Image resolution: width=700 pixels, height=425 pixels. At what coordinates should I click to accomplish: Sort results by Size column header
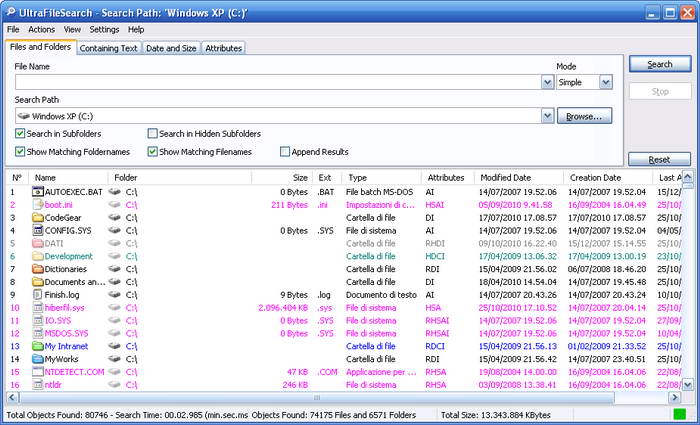[x=282, y=178]
